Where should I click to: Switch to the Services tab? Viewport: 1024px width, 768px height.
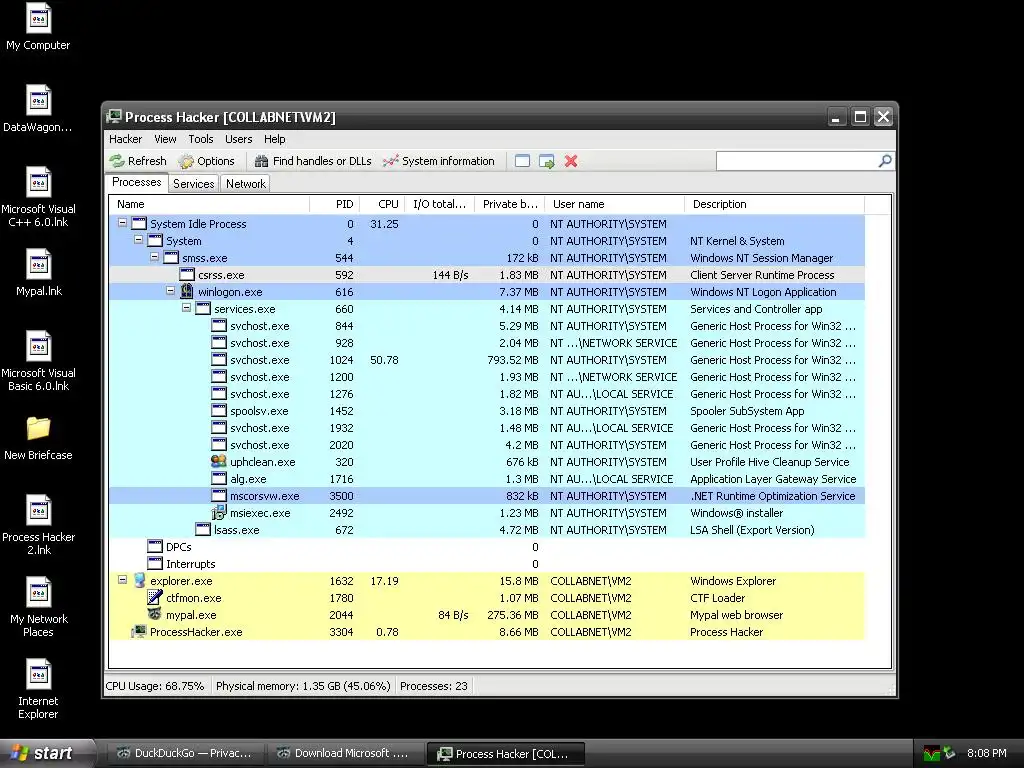point(193,184)
